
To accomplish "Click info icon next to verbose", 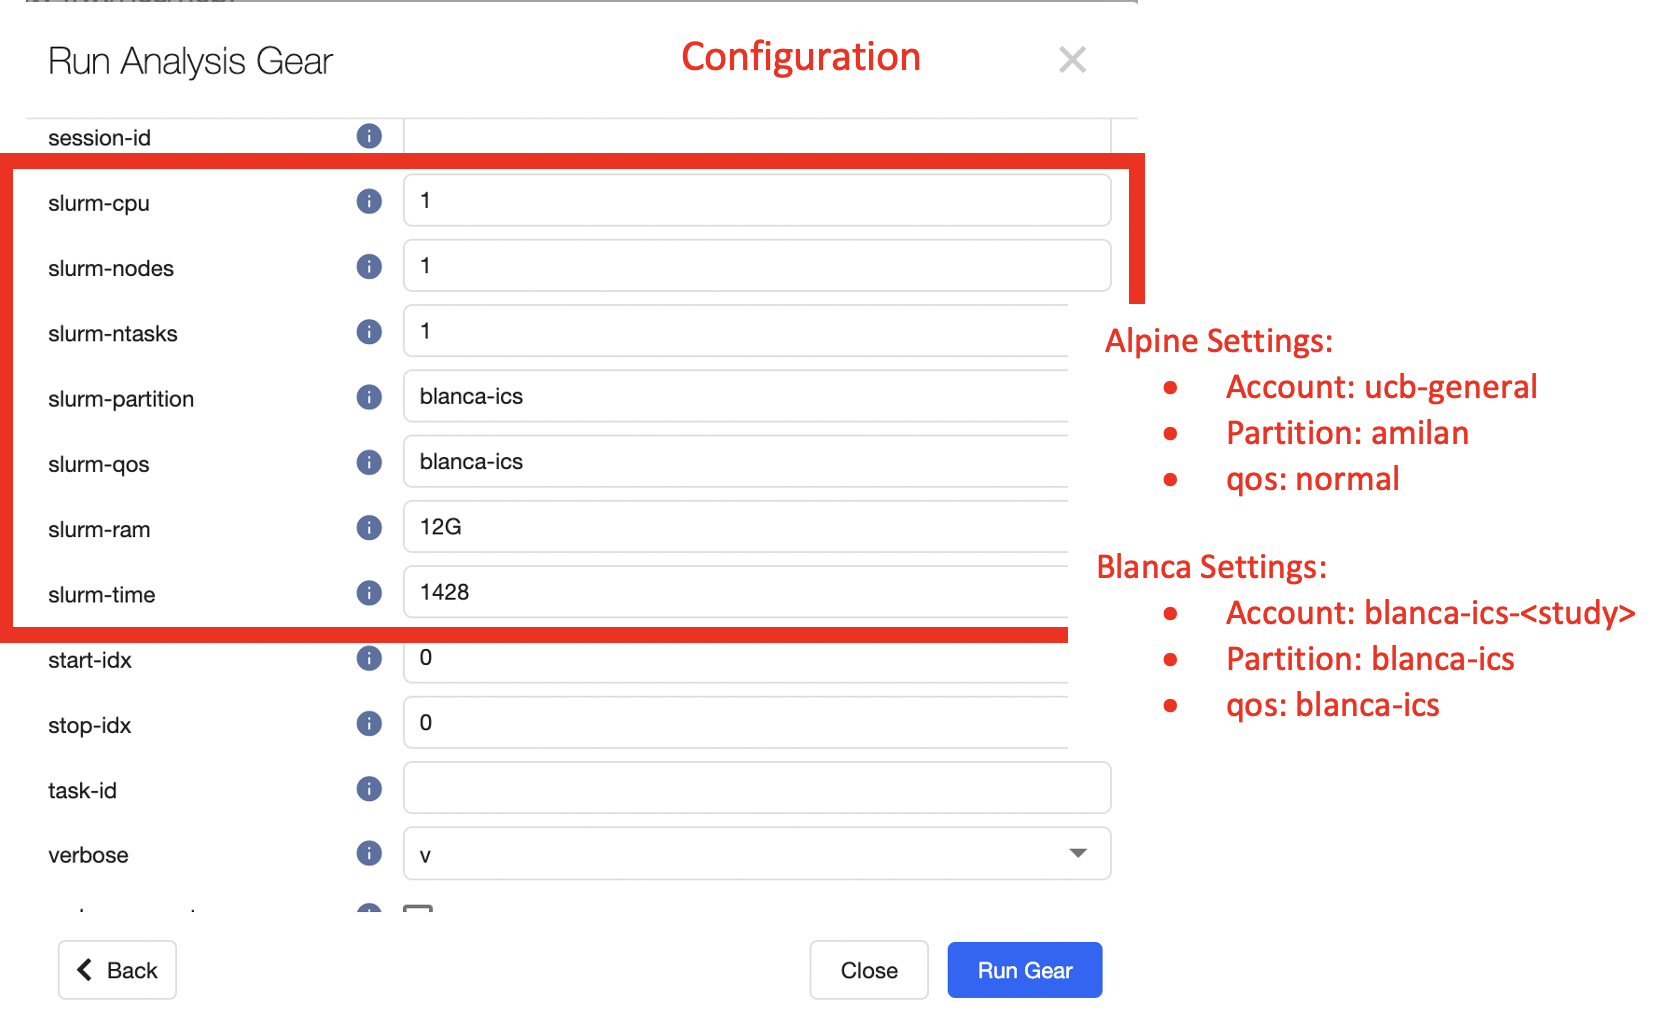I will [x=369, y=853].
